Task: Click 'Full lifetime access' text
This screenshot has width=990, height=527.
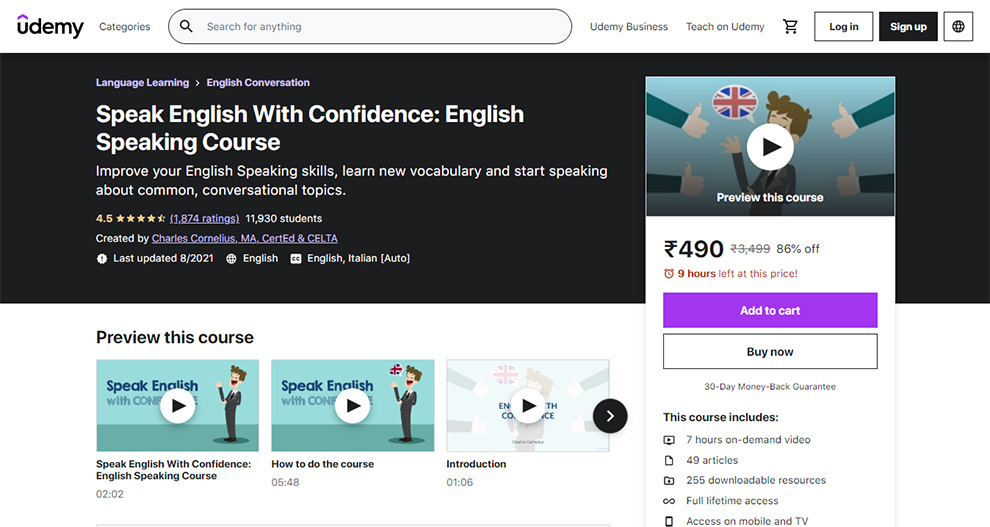Action: [732, 501]
